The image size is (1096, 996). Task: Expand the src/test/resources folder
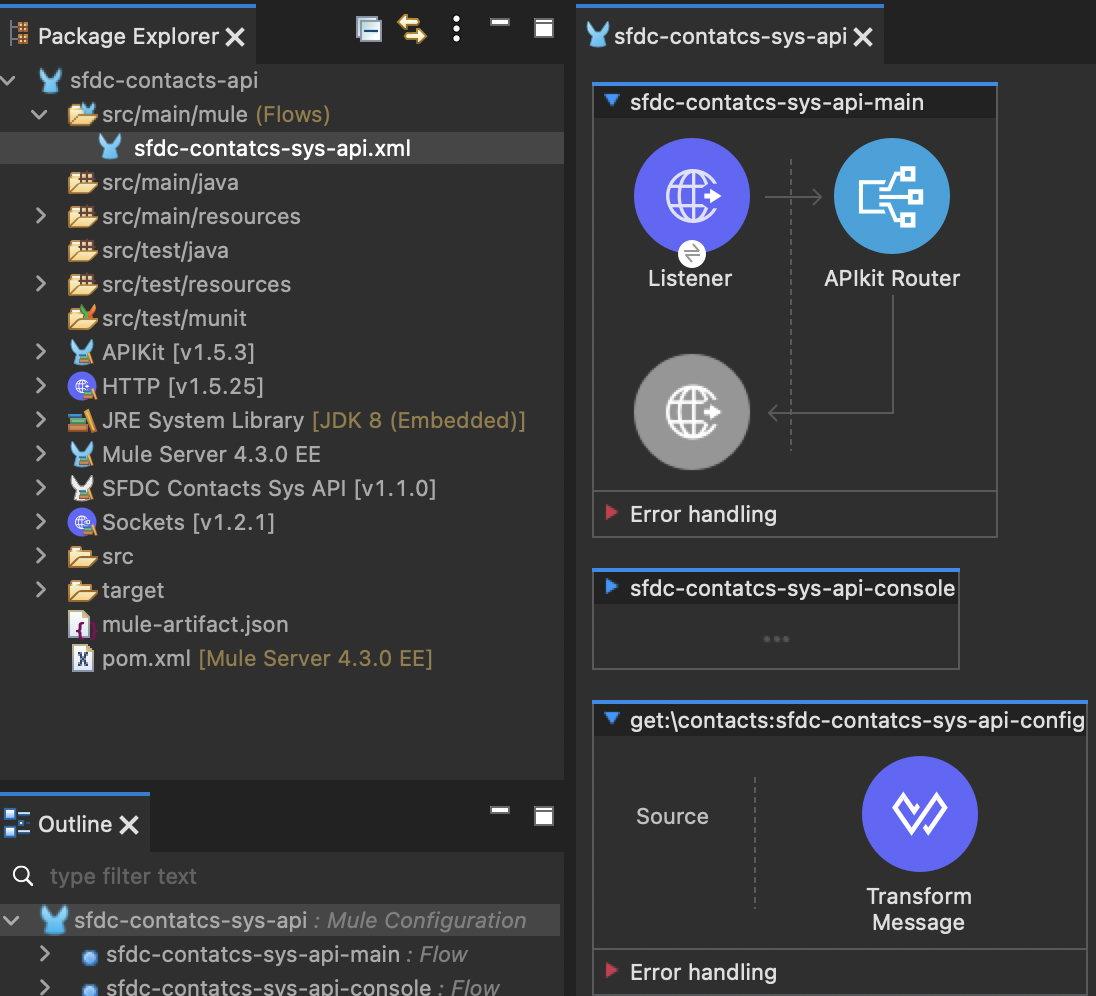pyautogui.click(x=41, y=284)
